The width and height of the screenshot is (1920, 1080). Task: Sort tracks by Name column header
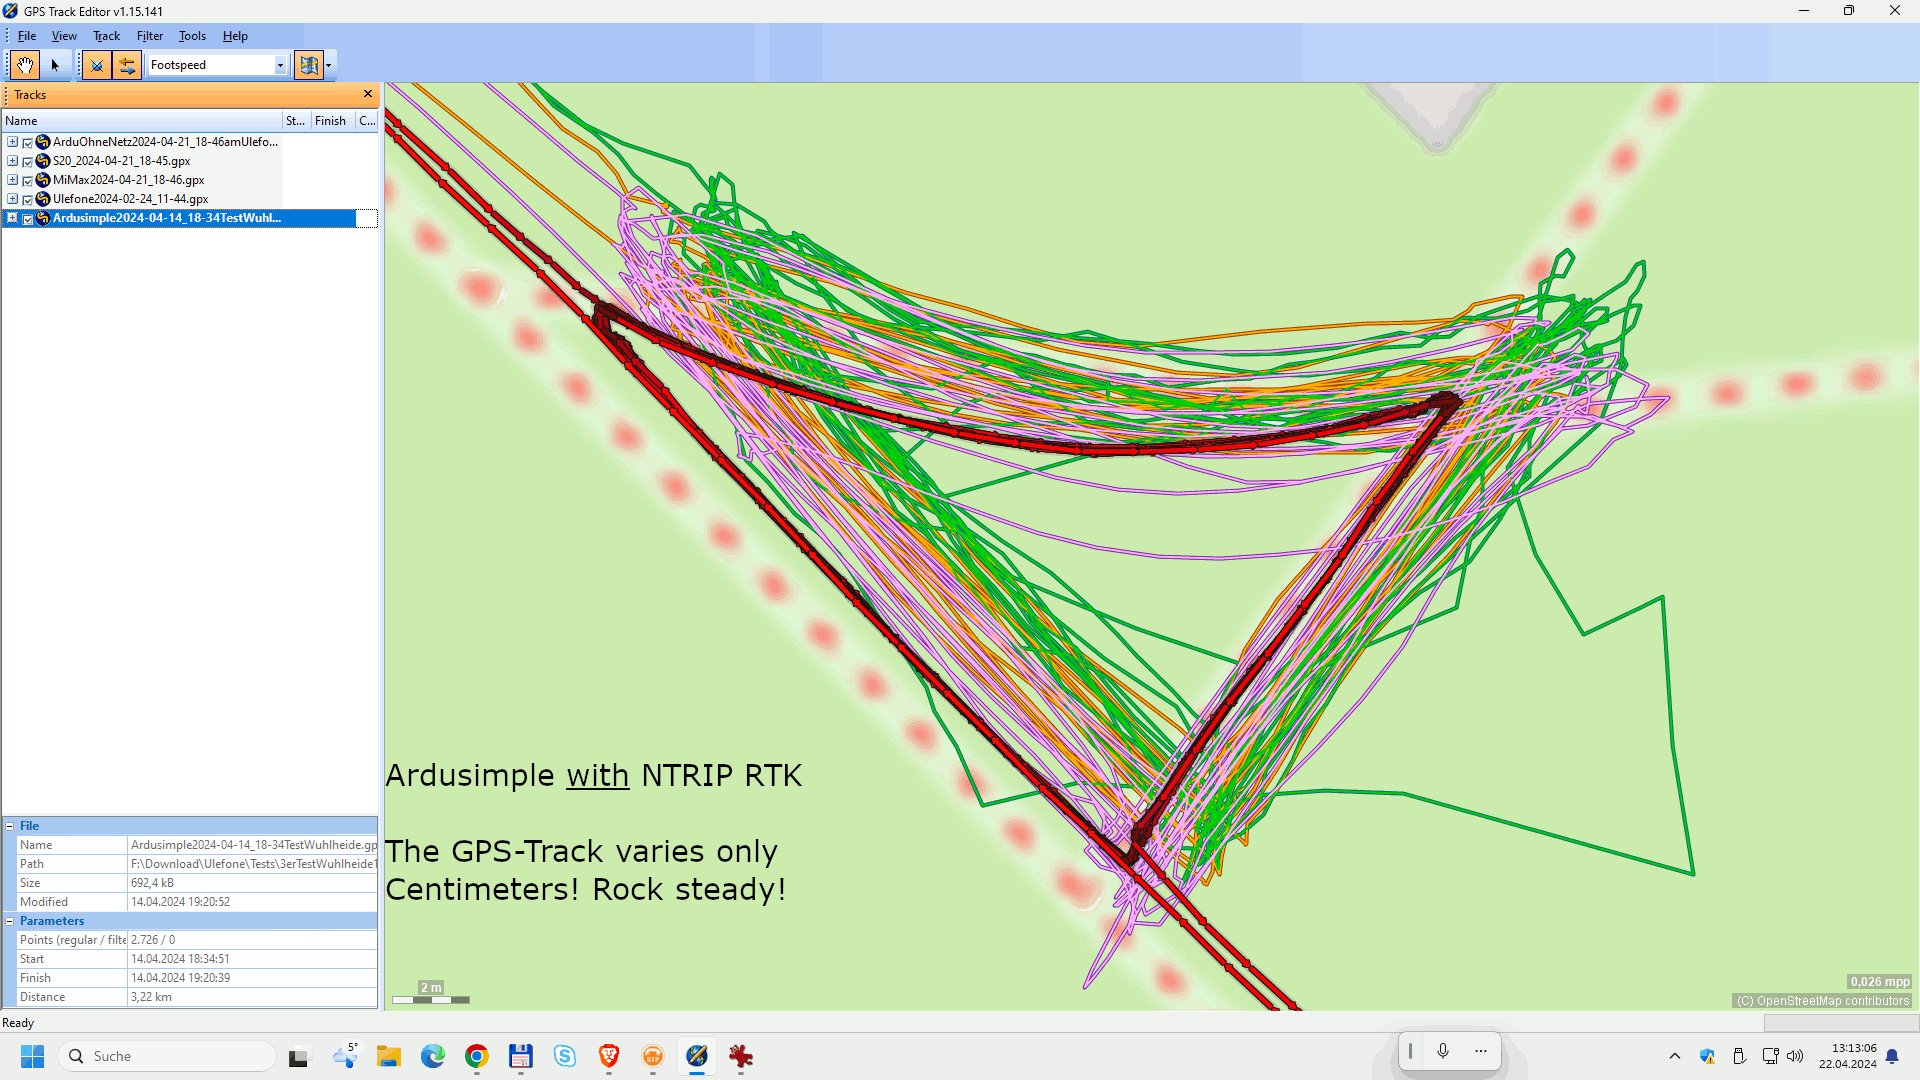click(x=142, y=121)
